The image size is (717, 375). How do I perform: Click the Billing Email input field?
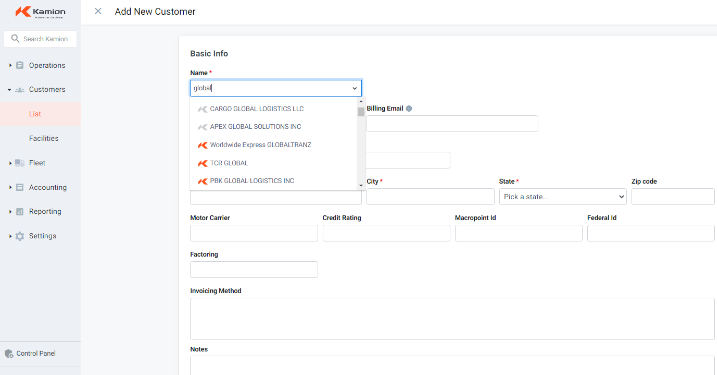click(452, 123)
